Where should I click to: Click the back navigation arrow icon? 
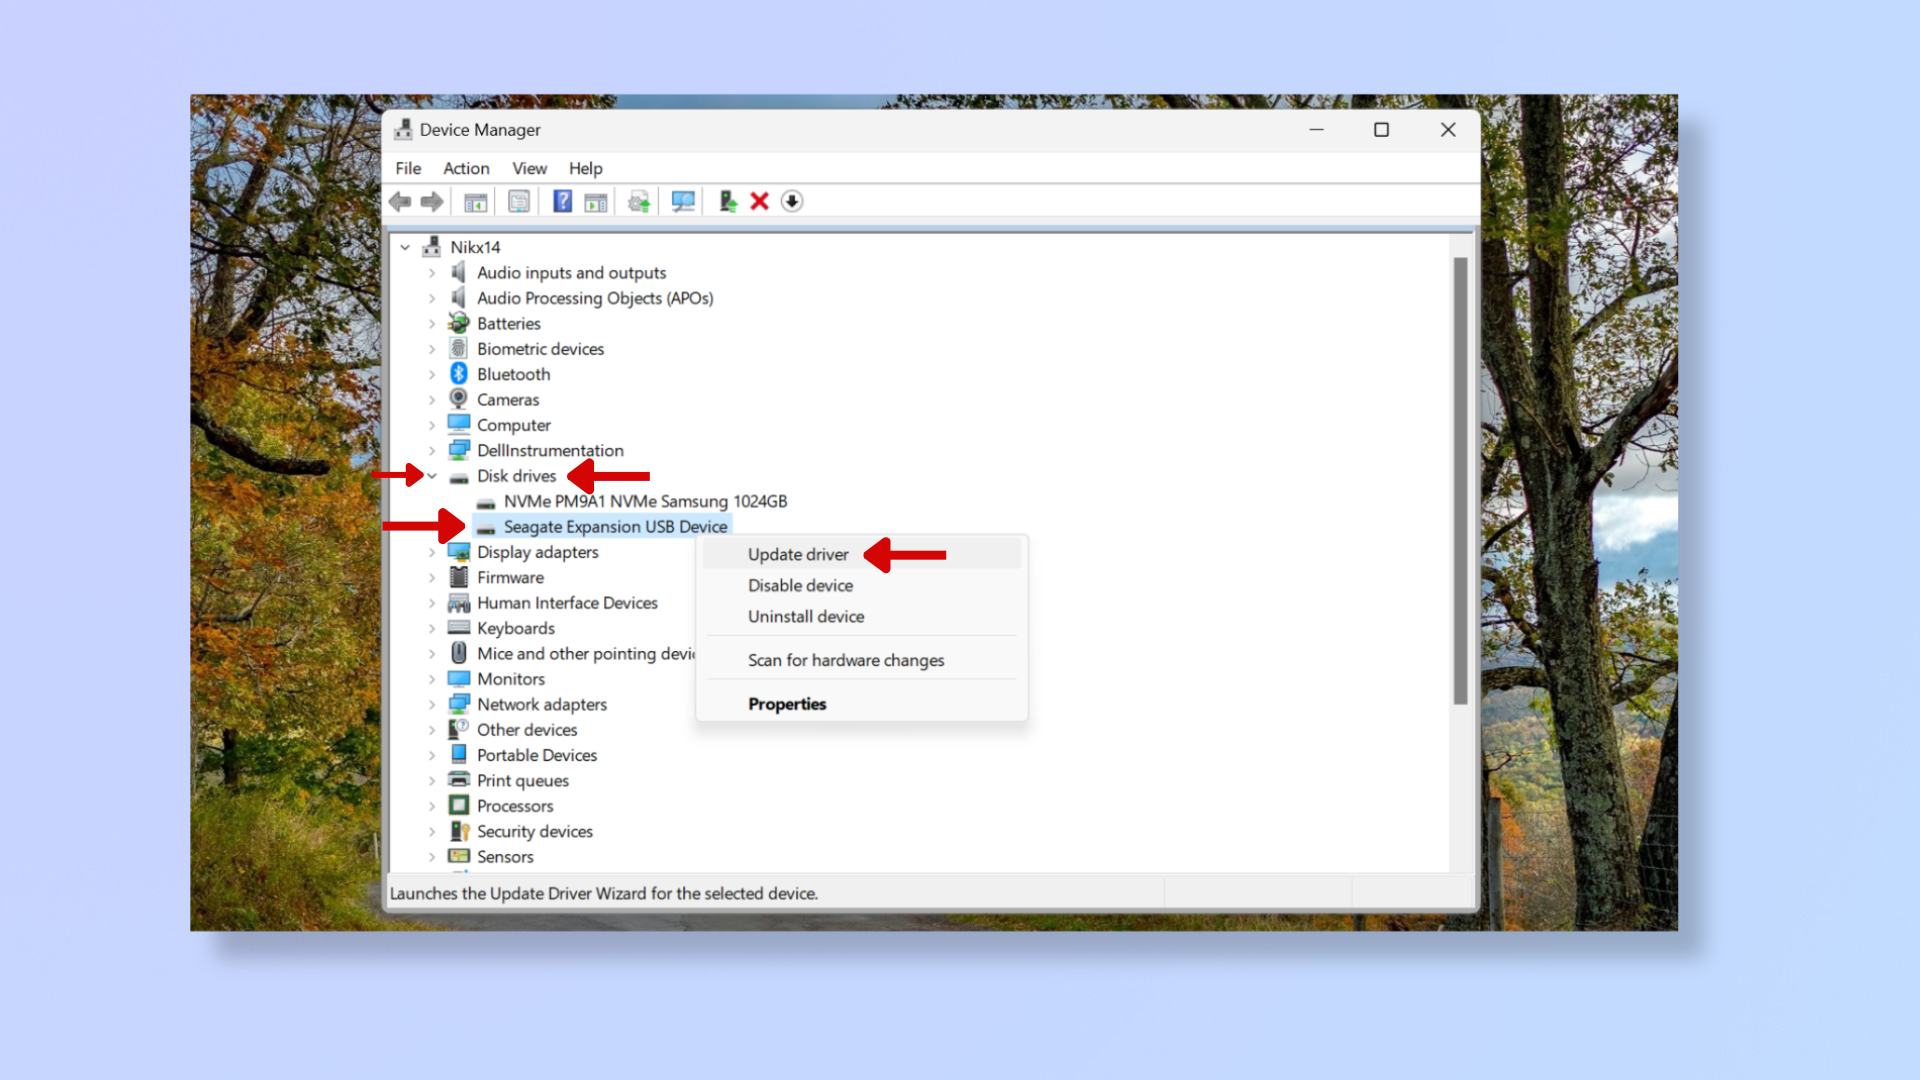(401, 200)
